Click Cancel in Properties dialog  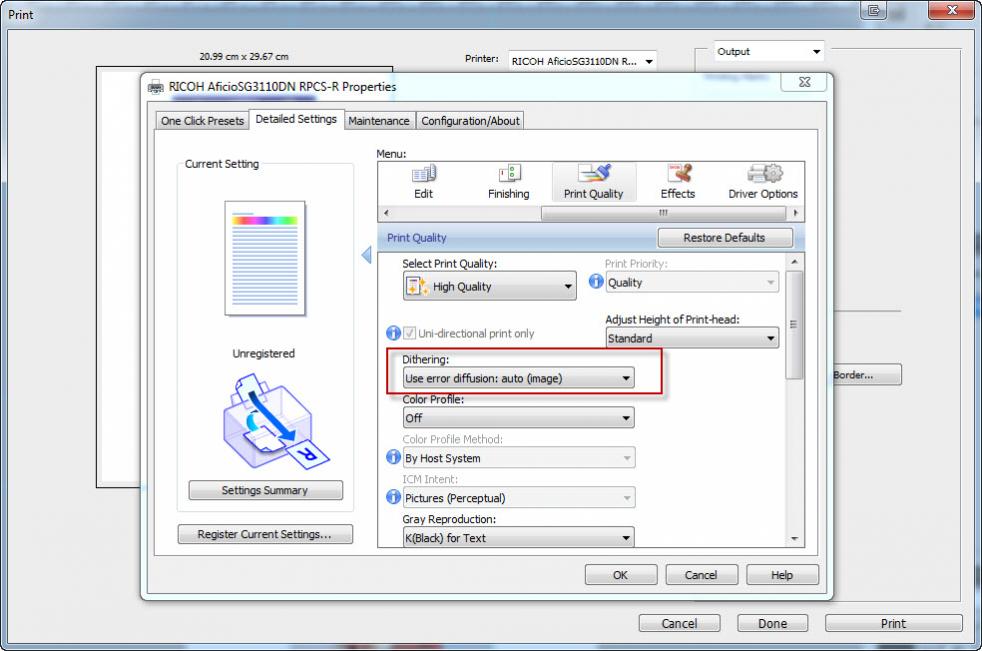point(701,575)
